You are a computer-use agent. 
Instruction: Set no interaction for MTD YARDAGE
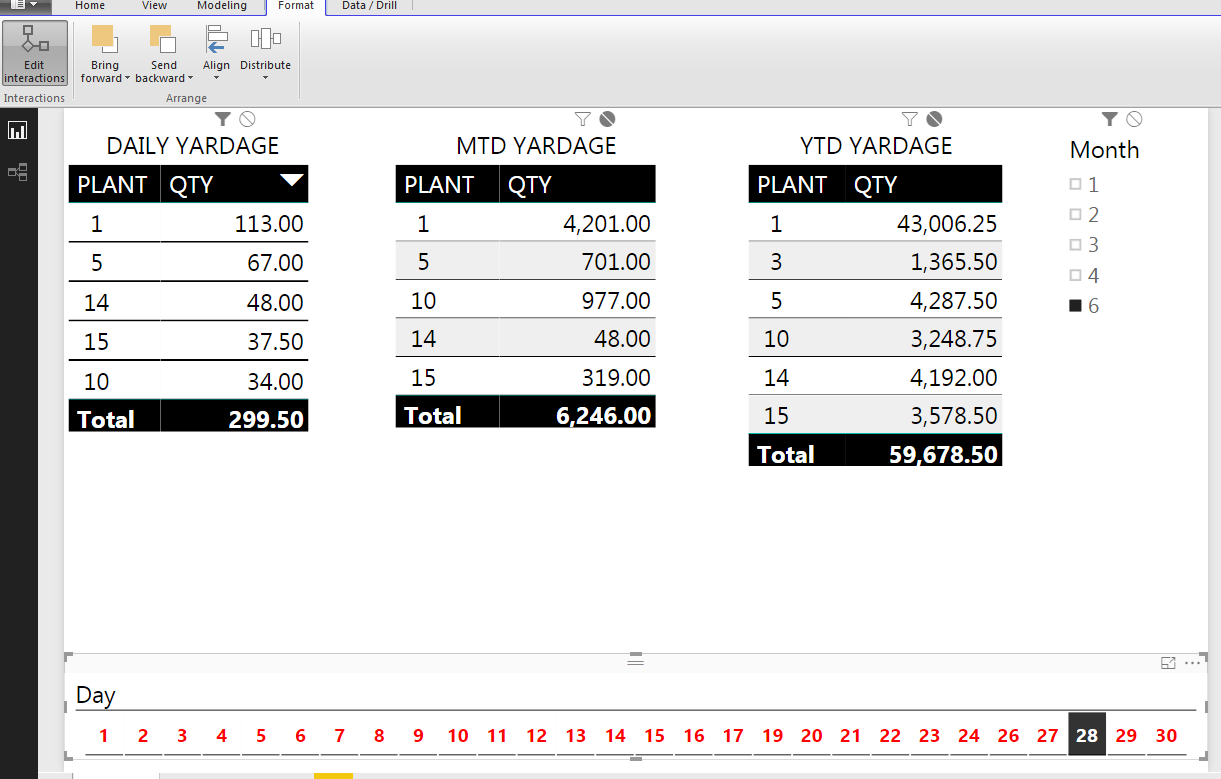tap(607, 119)
